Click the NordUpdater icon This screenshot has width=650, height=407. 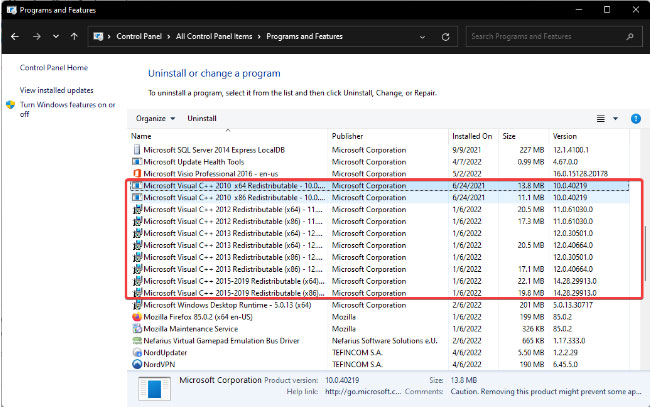(x=137, y=353)
